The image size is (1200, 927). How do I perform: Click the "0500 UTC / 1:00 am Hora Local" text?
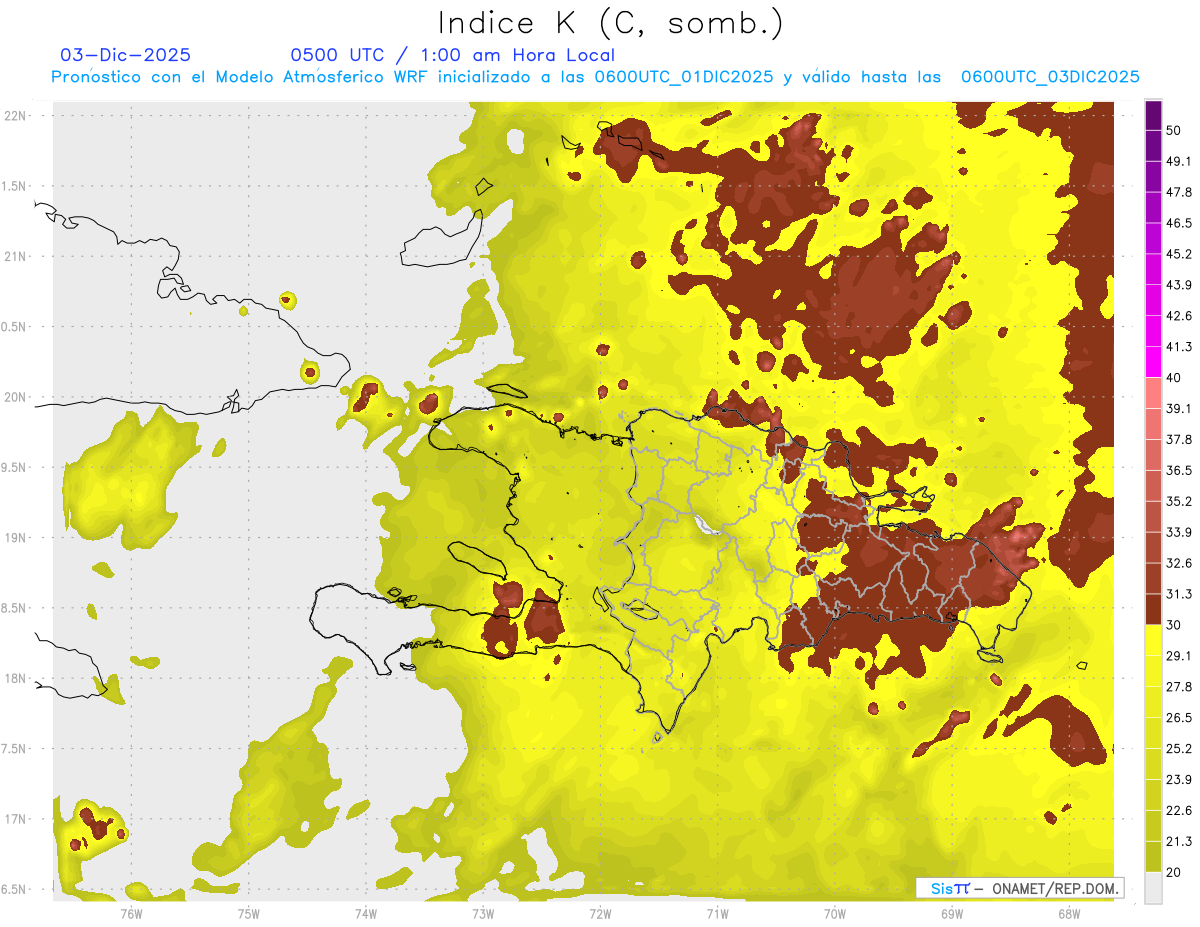[x=452, y=55]
